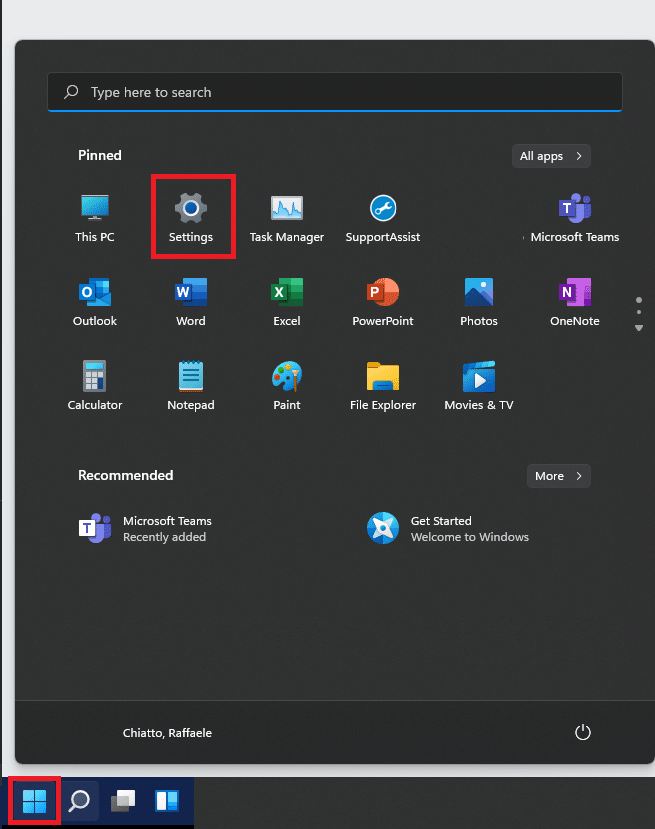Image resolution: width=655 pixels, height=829 pixels.
Task: Launch Paint
Action: 287,386
